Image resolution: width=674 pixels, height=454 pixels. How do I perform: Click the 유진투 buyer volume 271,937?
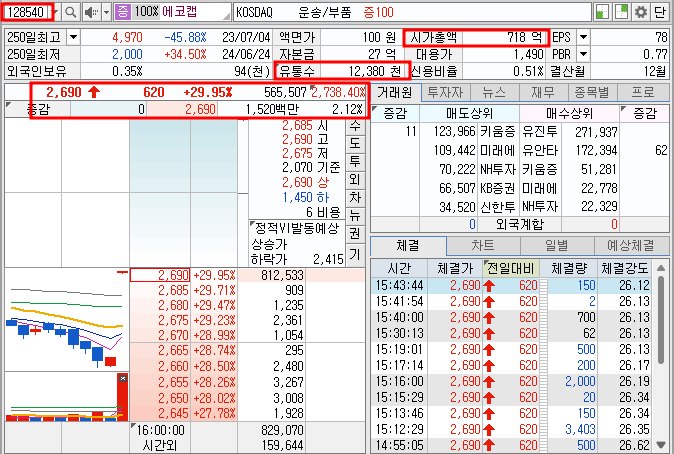(x=596, y=132)
